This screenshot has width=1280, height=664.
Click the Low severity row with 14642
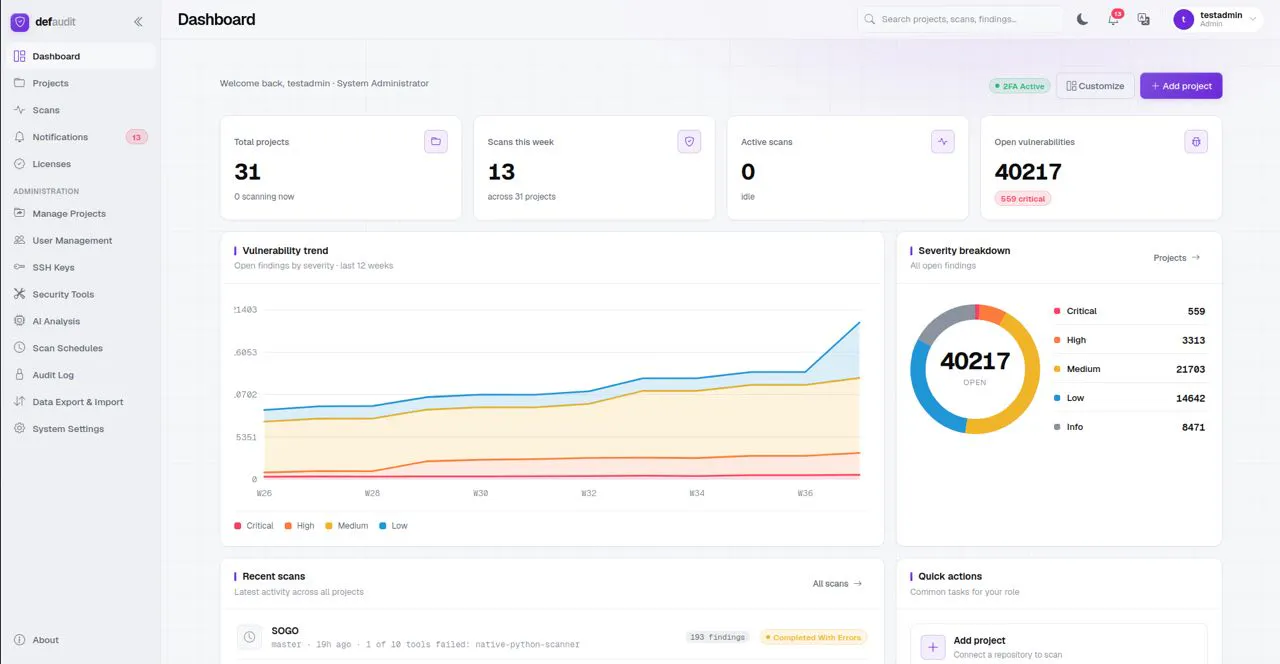pyautogui.click(x=1130, y=398)
